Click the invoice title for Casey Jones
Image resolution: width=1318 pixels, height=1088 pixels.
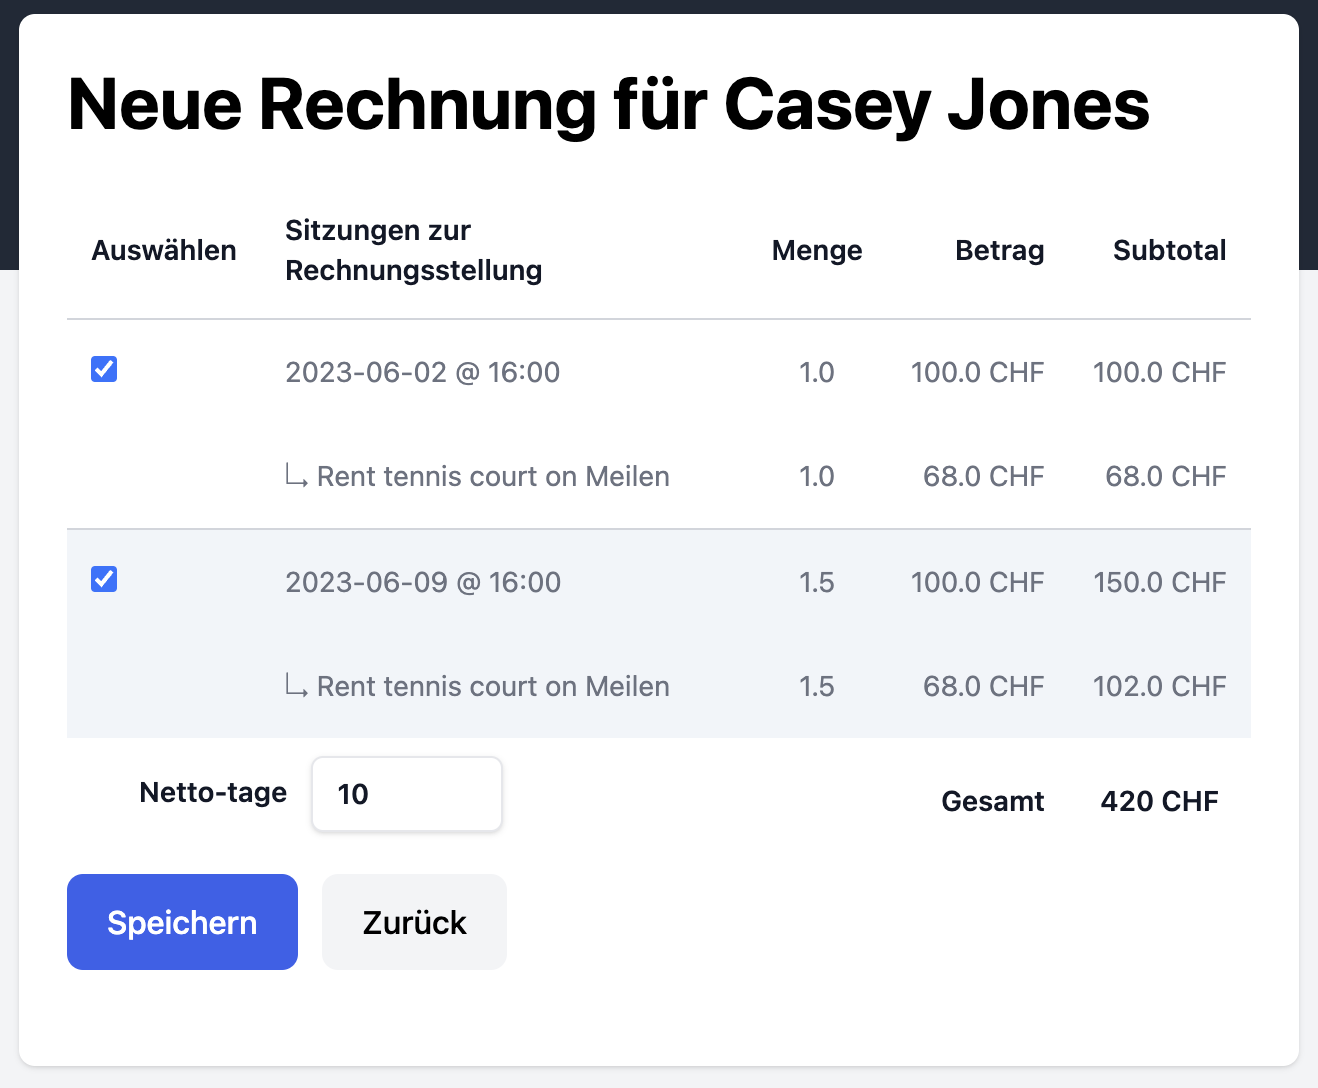[x=608, y=105]
